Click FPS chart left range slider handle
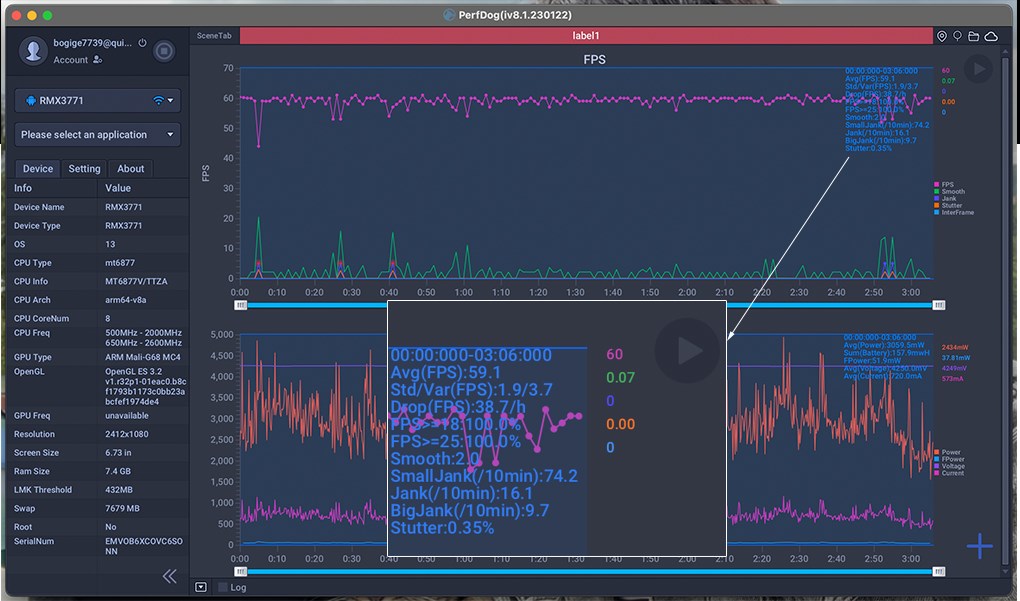The image size is (1020, 601). point(241,305)
